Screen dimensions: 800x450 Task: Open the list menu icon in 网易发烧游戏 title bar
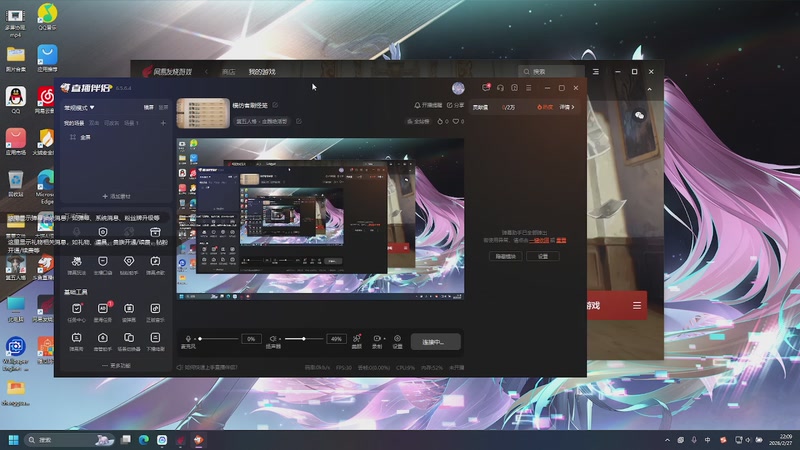coord(595,72)
